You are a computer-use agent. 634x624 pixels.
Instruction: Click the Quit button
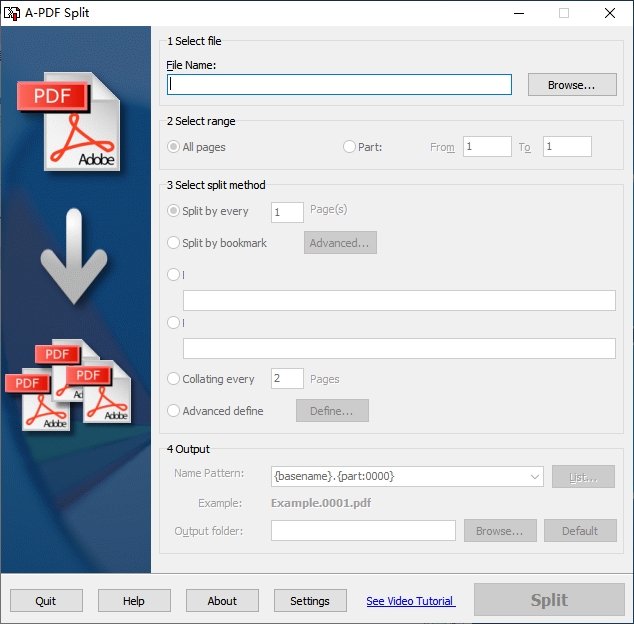(x=46, y=601)
